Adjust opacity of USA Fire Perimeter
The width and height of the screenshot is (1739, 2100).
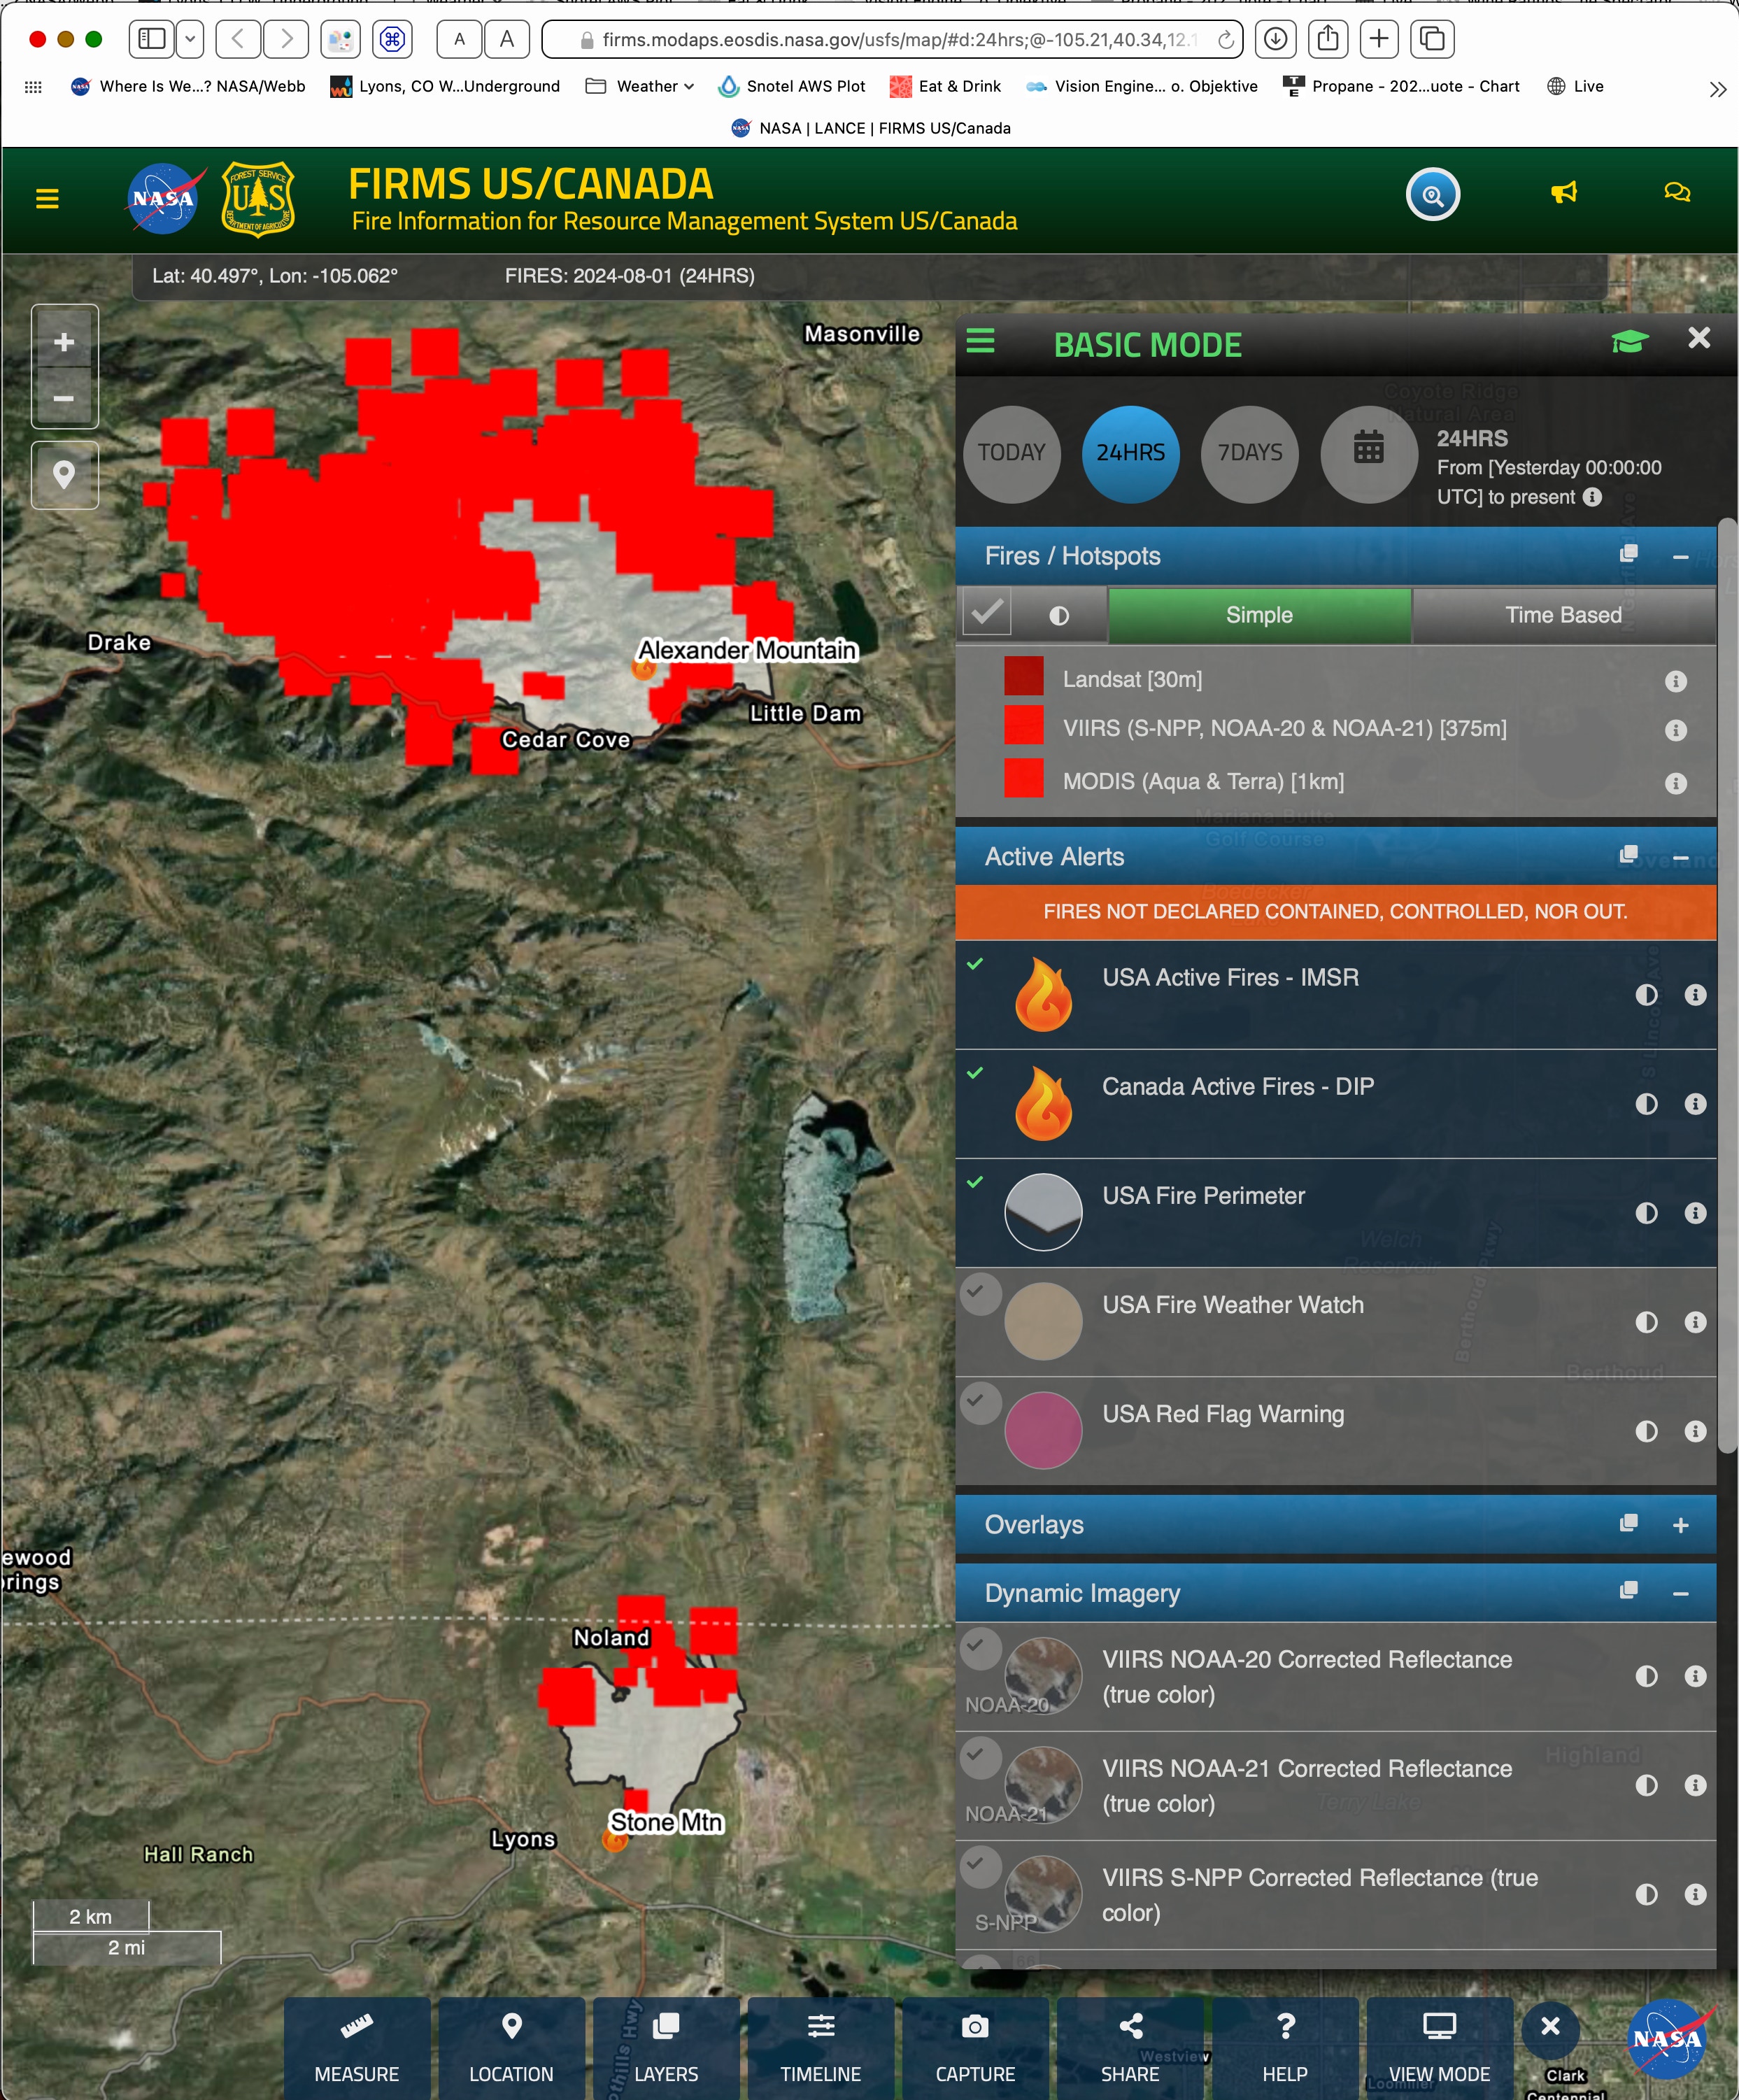click(x=1646, y=1213)
